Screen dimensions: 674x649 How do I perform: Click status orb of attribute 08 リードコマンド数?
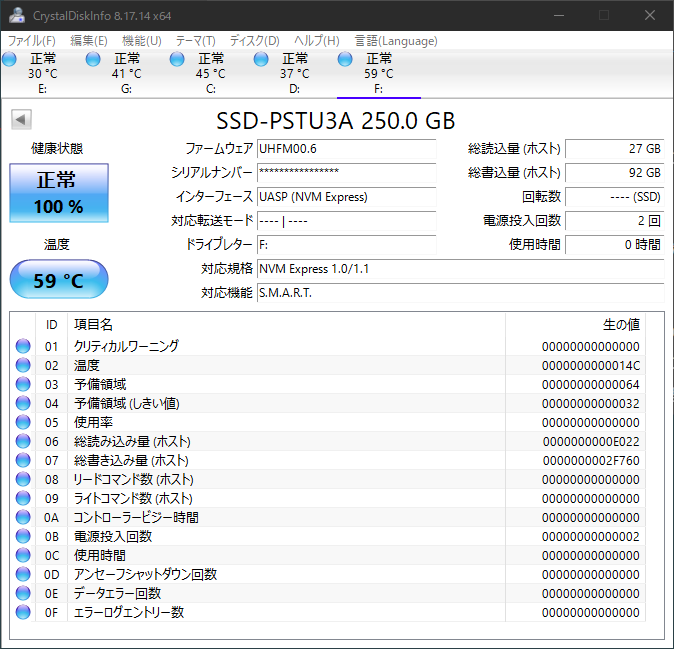click(x=23, y=479)
